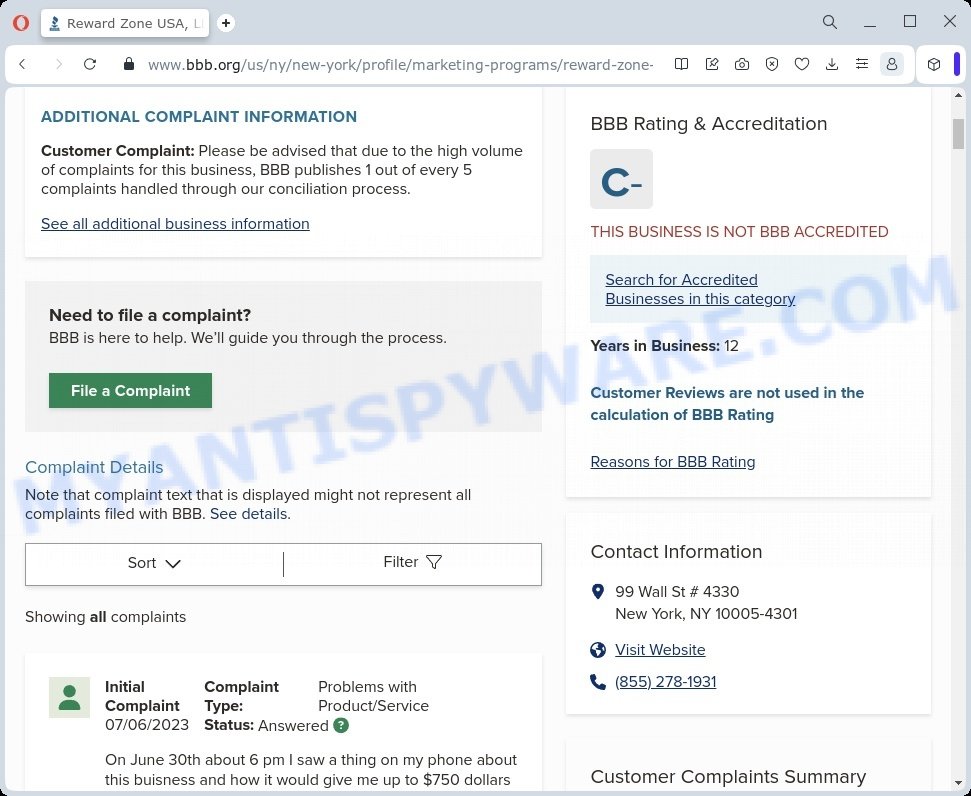The width and height of the screenshot is (971, 796).
Task: Click the filter funnel icon
Action: click(435, 562)
